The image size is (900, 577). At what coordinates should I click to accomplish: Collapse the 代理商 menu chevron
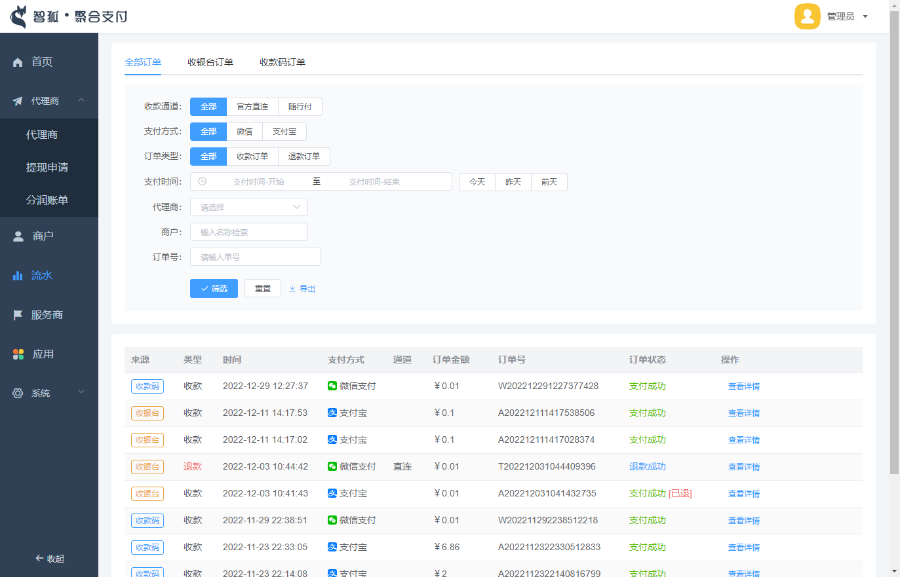(82, 100)
